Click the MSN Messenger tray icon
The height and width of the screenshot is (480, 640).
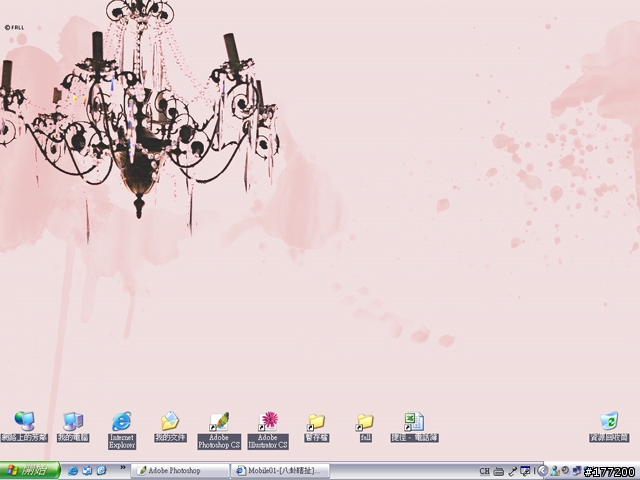pos(555,471)
